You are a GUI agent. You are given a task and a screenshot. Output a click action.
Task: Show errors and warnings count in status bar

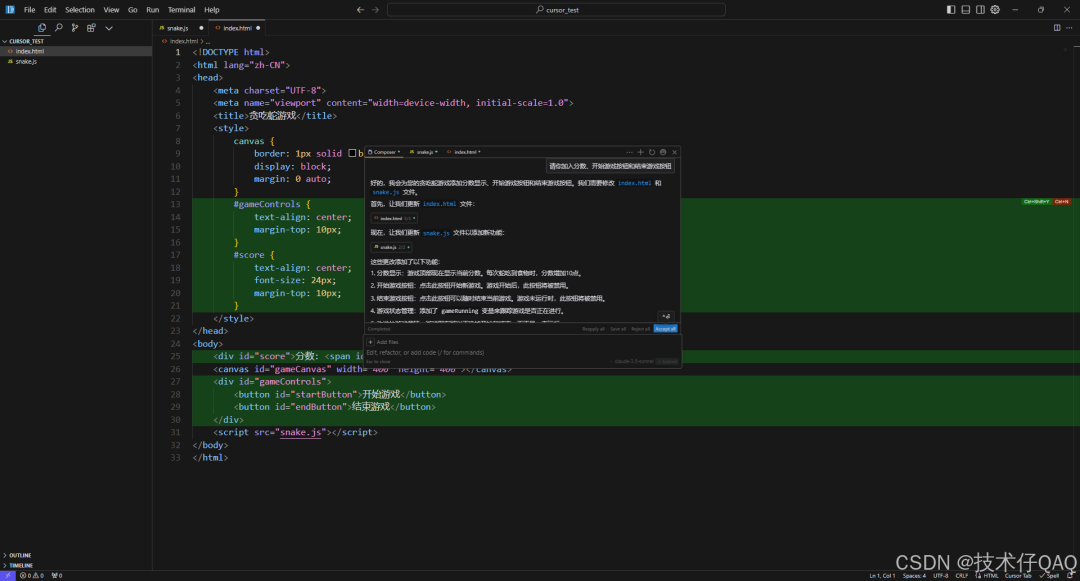pos(32,575)
